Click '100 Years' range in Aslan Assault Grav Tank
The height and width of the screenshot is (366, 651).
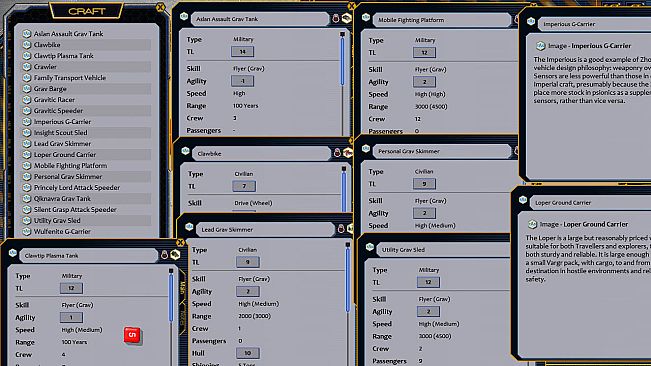coord(245,106)
